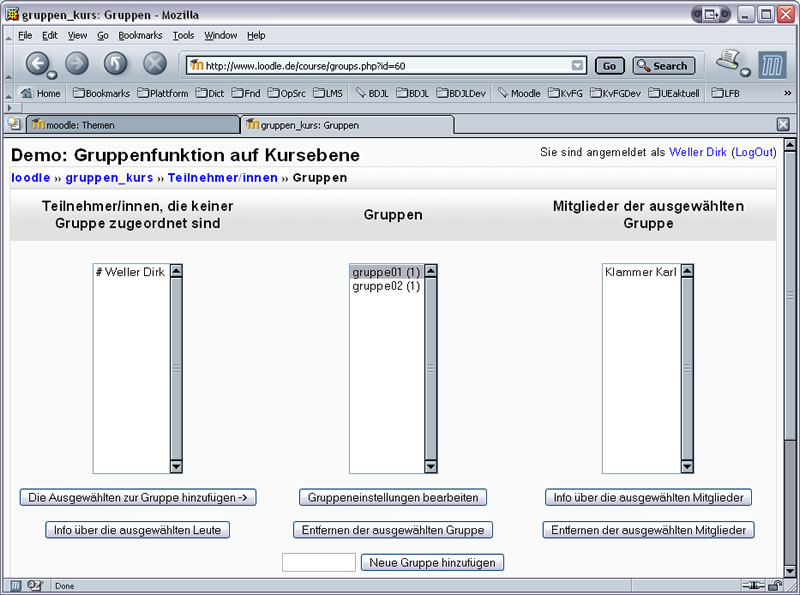Click the Stop loading icon
The image size is (800, 595).
pyautogui.click(x=155, y=65)
